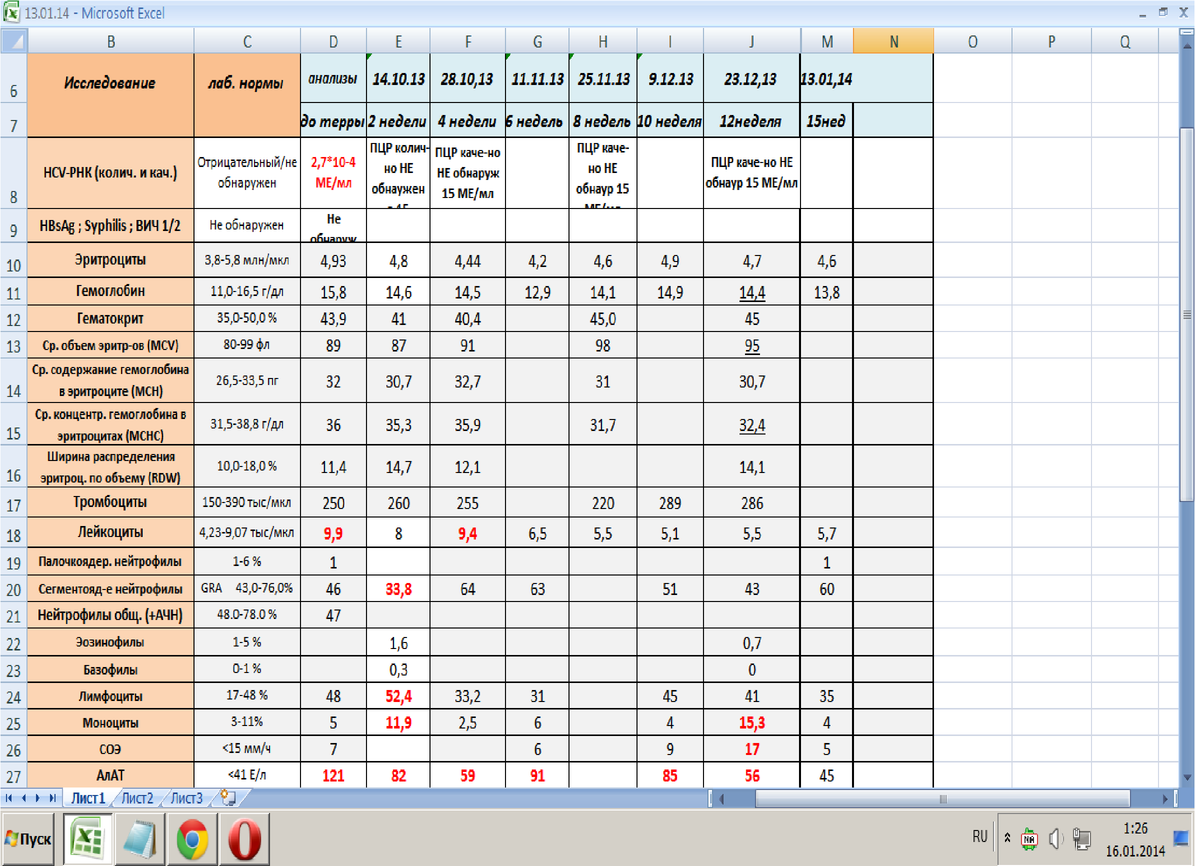Select АлАТ value 45

pyautogui.click(x=827, y=775)
